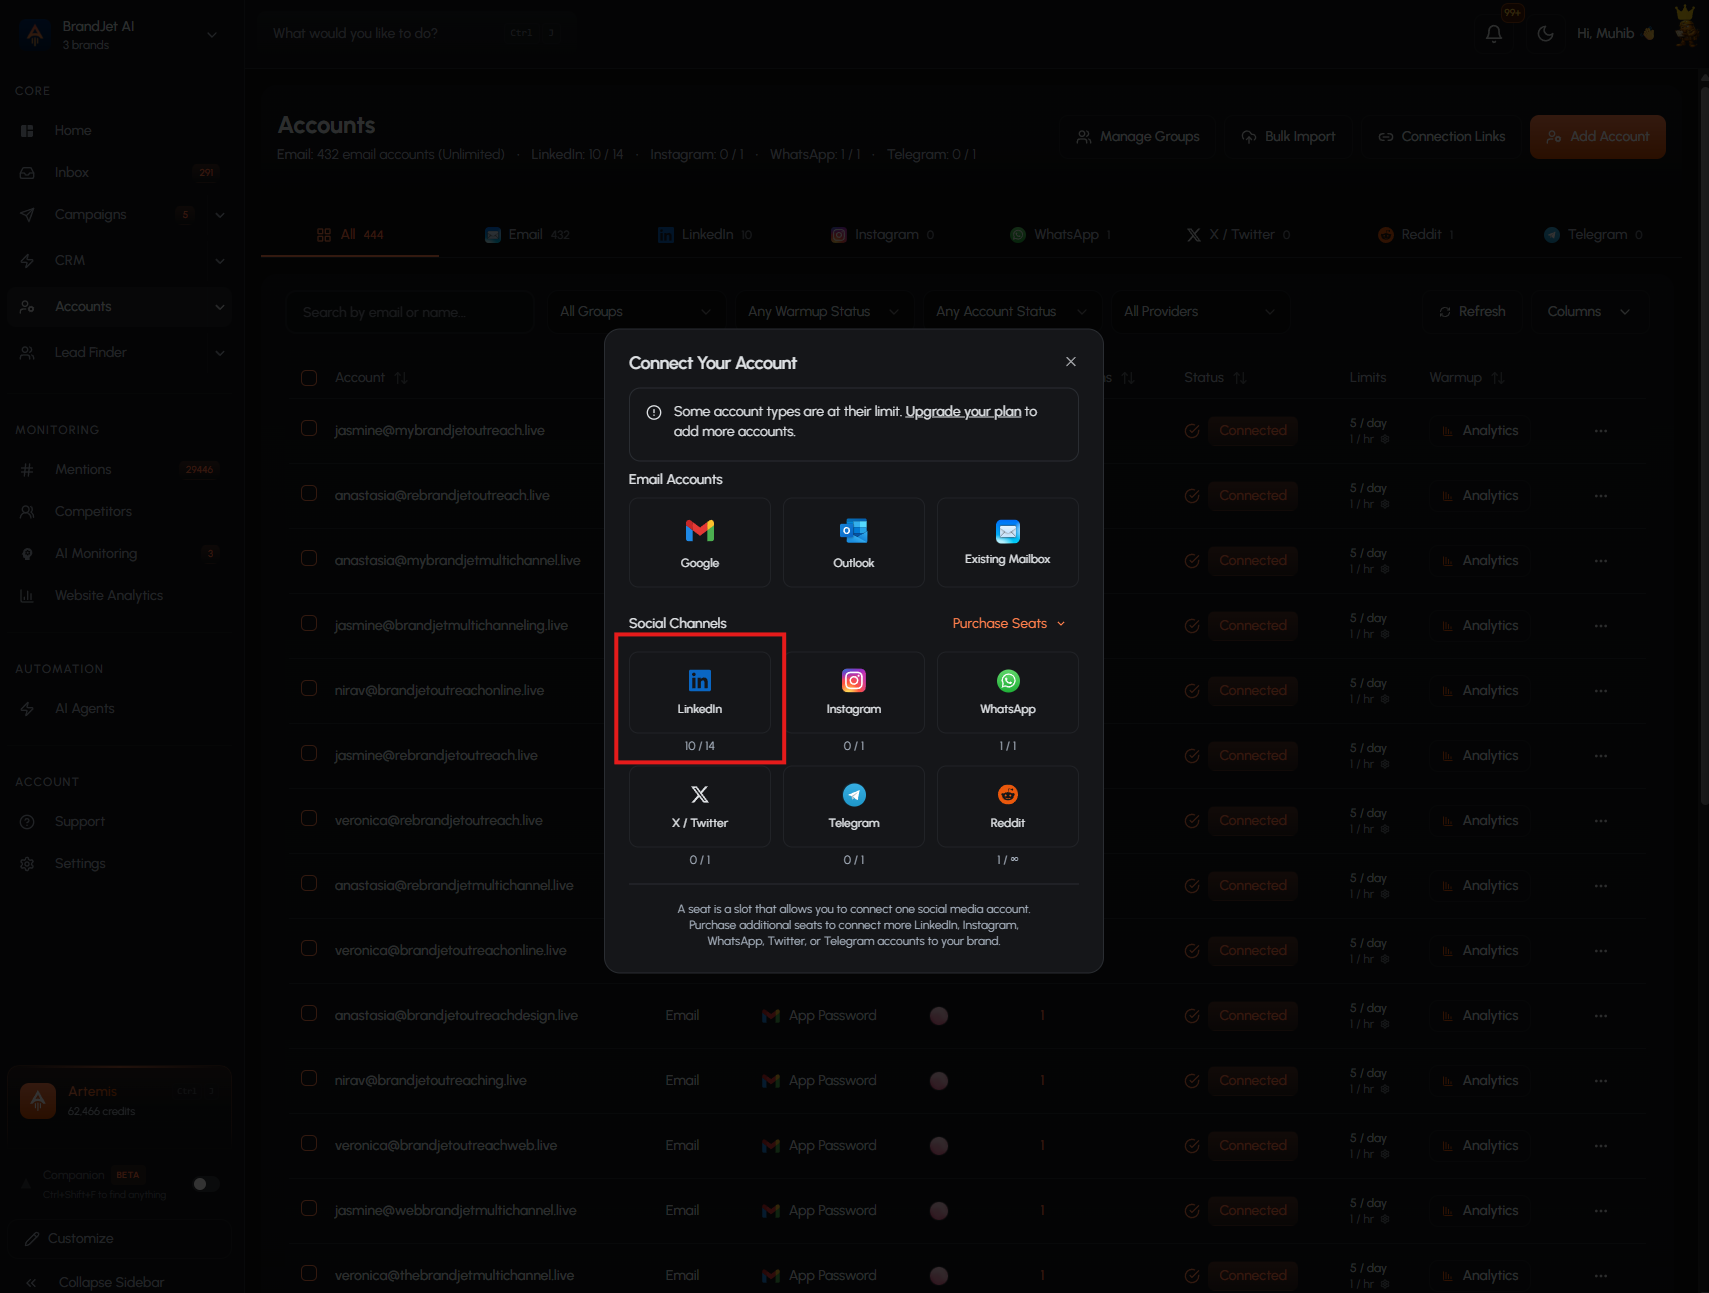Choose the Reddit channel tile
1709x1293 pixels.
[1007, 806]
